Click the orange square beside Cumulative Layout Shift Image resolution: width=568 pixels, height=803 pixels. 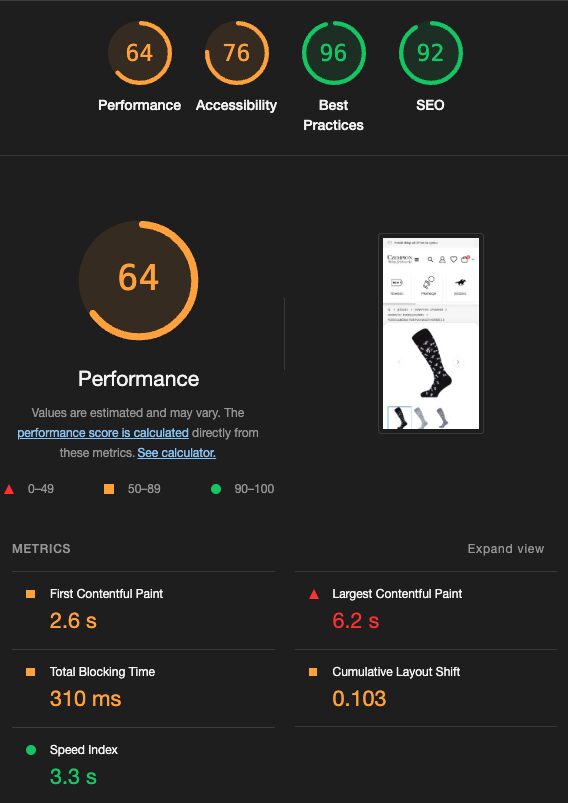click(x=313, y=672)
